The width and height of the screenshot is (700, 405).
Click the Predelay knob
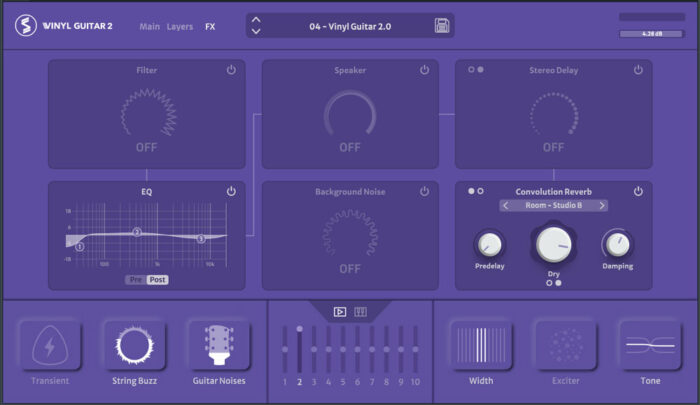pos(489,244)
